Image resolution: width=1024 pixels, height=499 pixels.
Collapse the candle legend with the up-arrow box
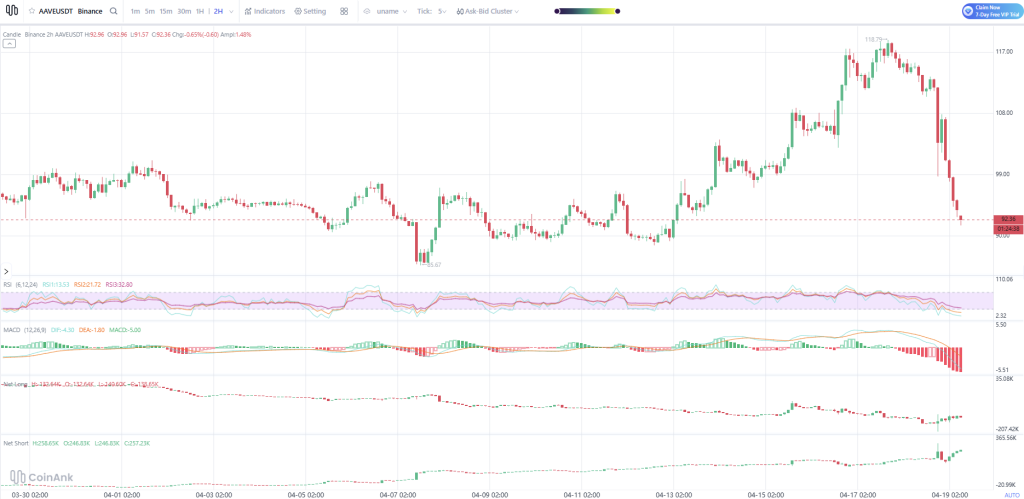[x=9, y=44]
